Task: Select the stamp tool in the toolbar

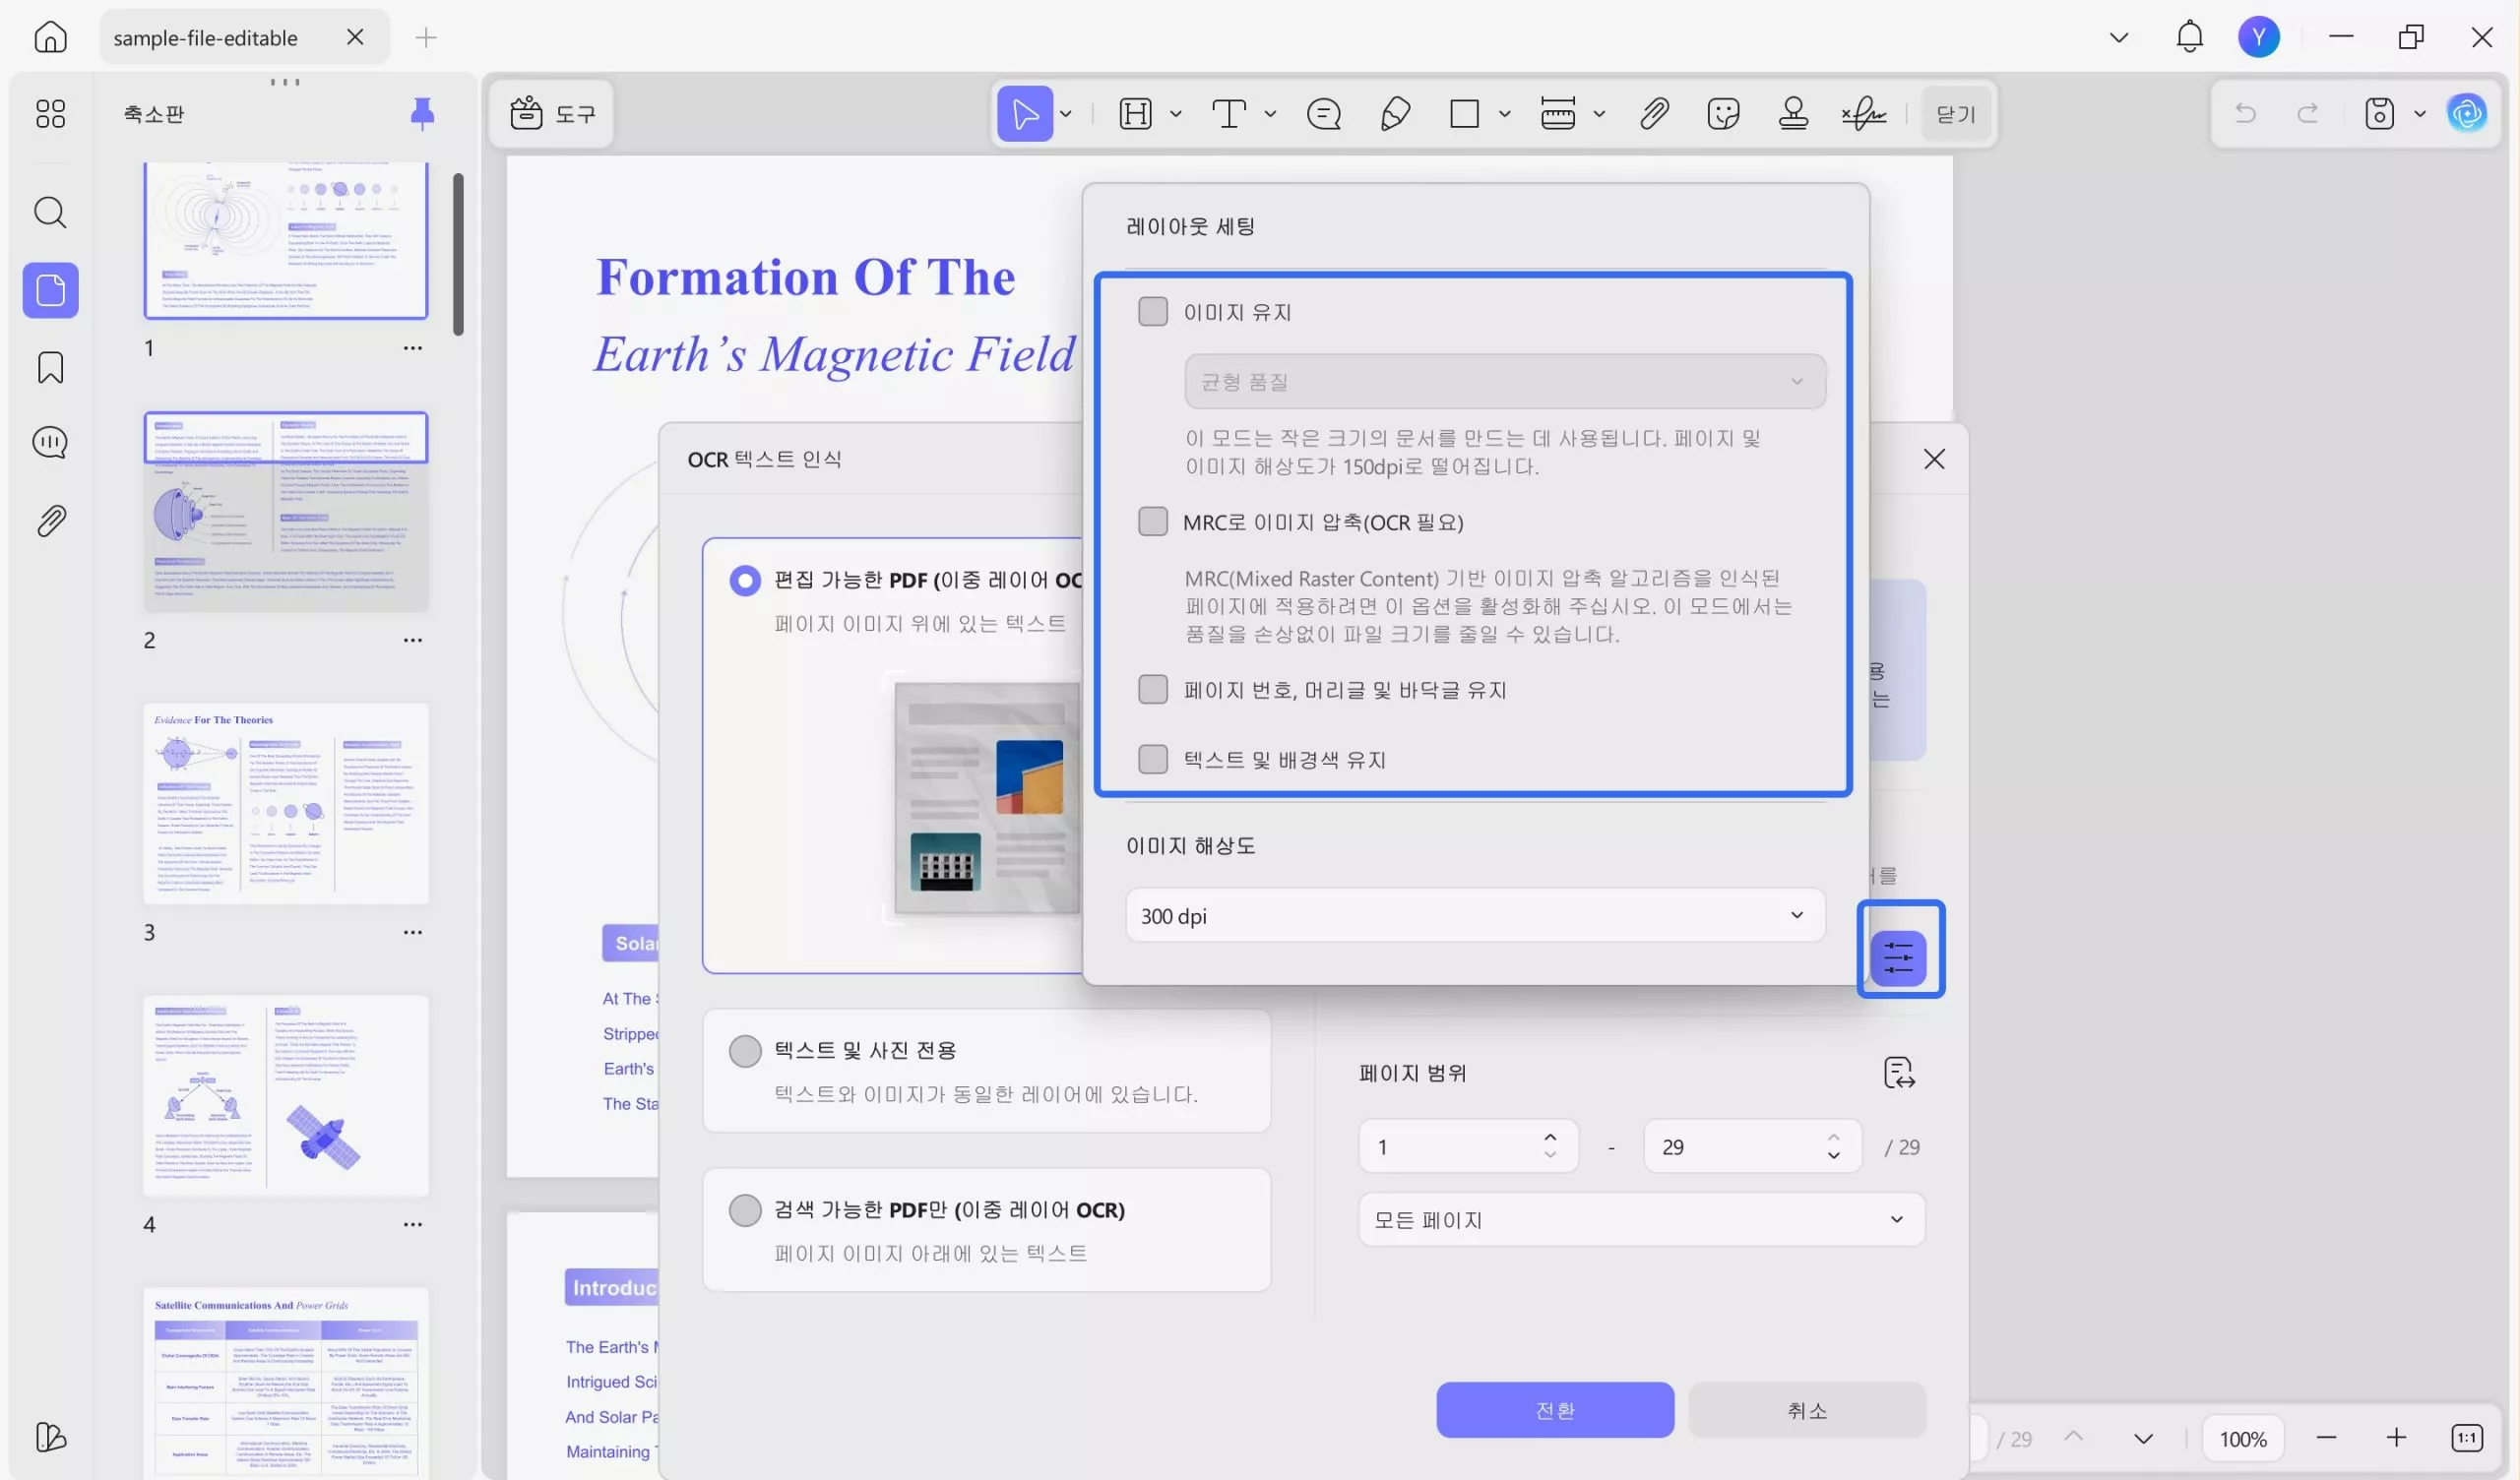Action: coord(1793,114)
